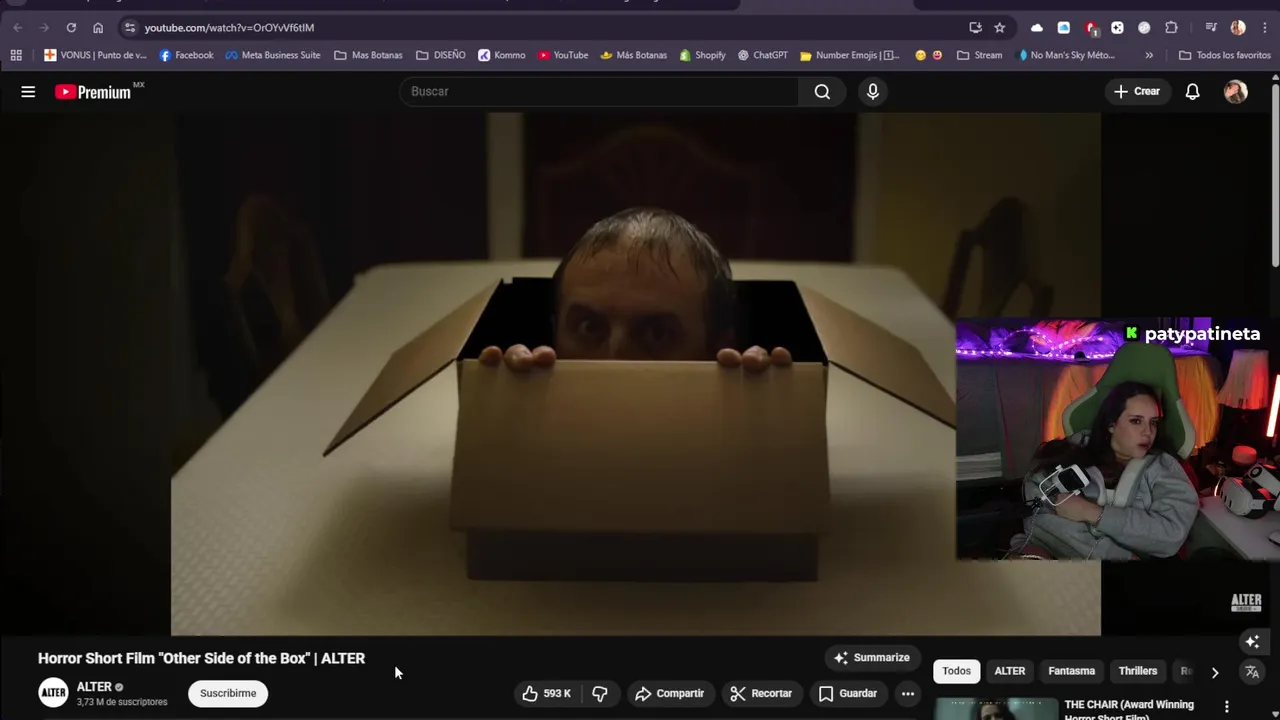Viewport: 1280px width, 720px height.
Task: Select the Thrillers filter chip
Action: click(1138, 671)
